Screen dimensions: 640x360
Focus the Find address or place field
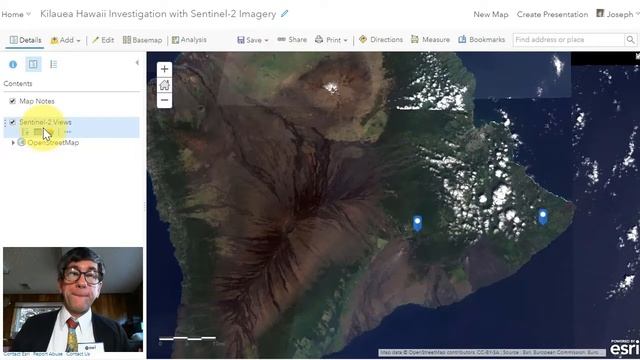point(569,40)
